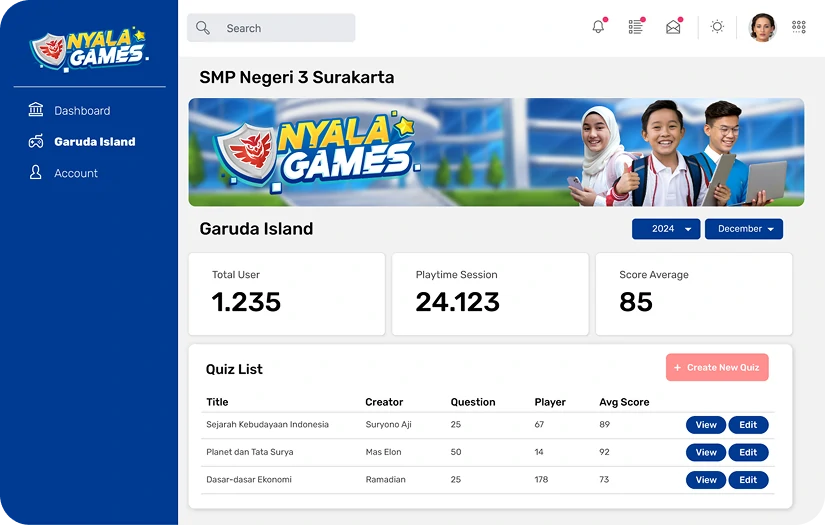The width and height of the screenshot is (825, 525).
Task: Click the title Sejarah Kebudayaan Indonesia
Action: point(267,425)
